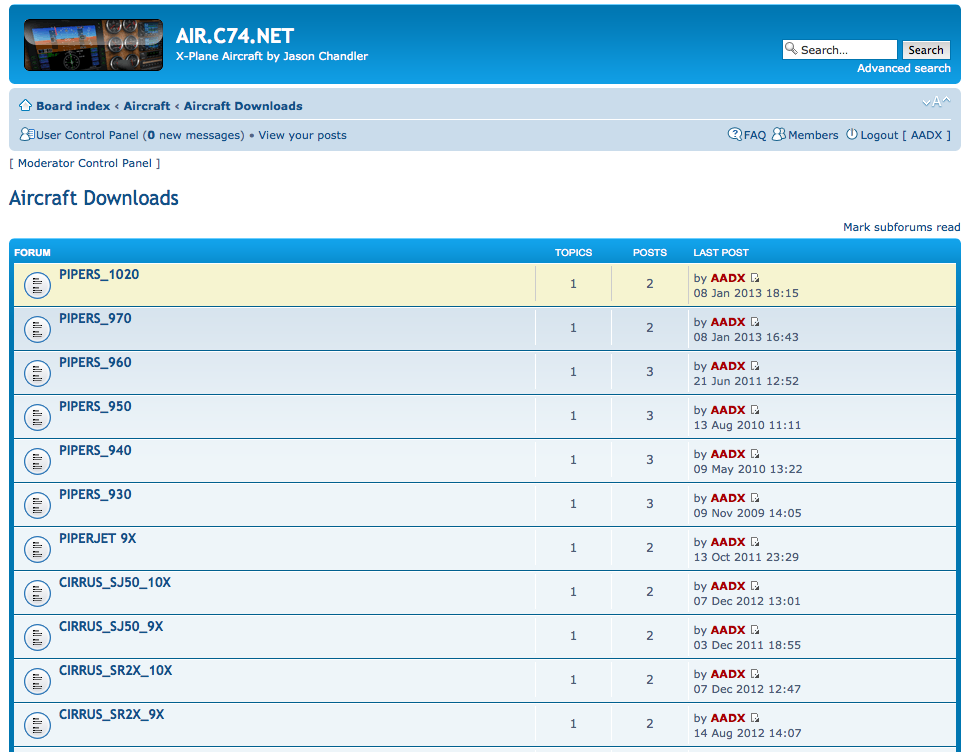968x752 pixels.
Task: Open the PIPERS_940 forum title
Action: (x=95, y=450)
